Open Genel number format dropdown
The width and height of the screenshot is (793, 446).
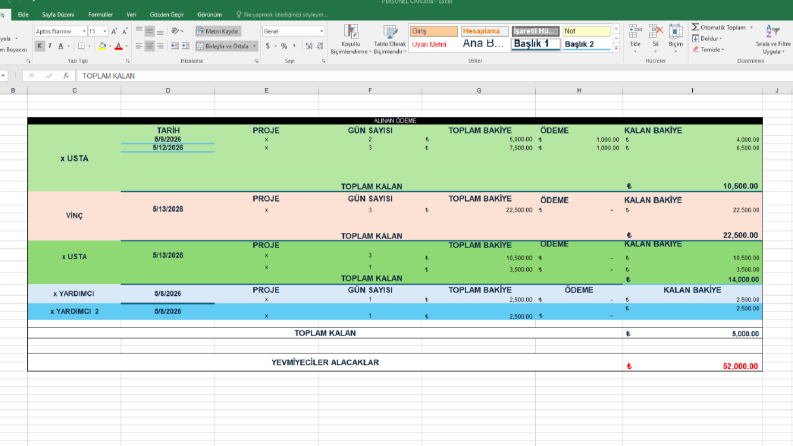321,31
